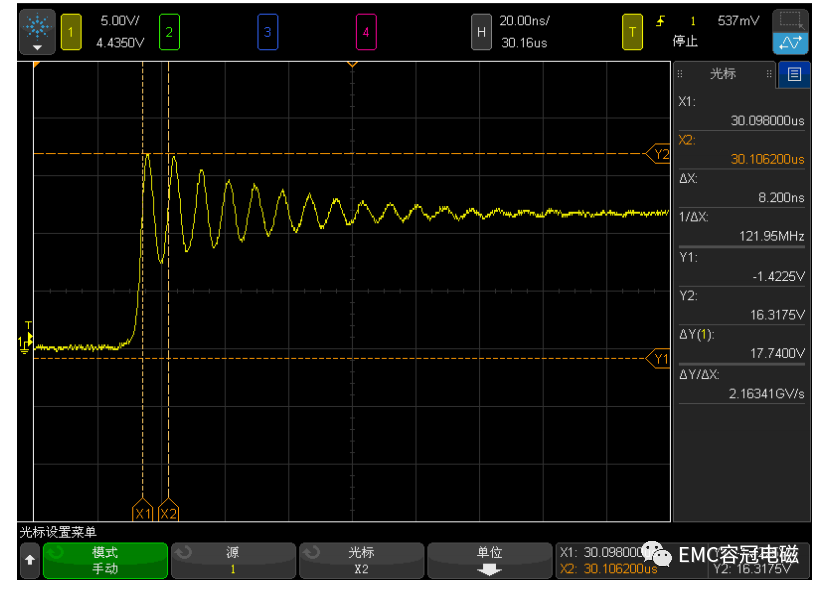Select the zoom box drawing icon
The width and height of the screenshot is (826, 591).
tap(791, 21)
